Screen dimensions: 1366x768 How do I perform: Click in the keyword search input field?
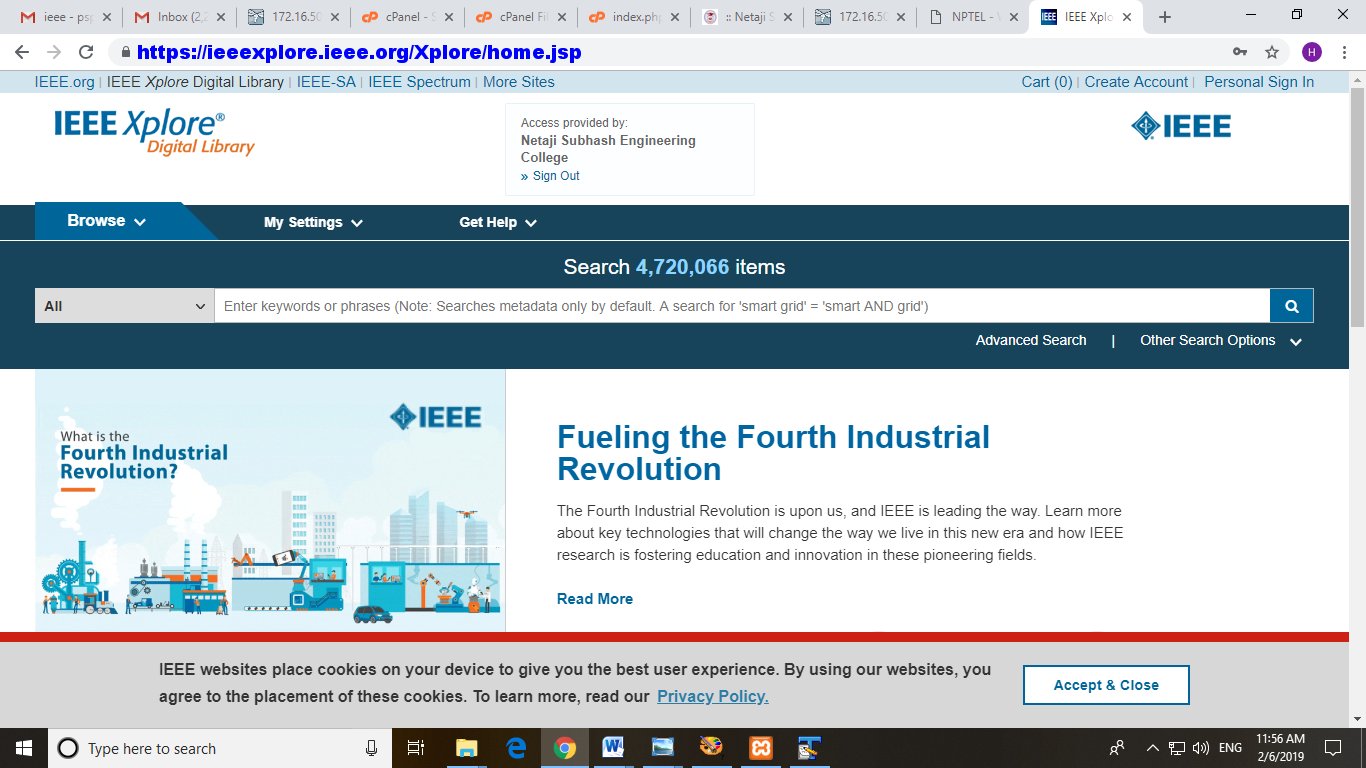(x=741, y=306)
